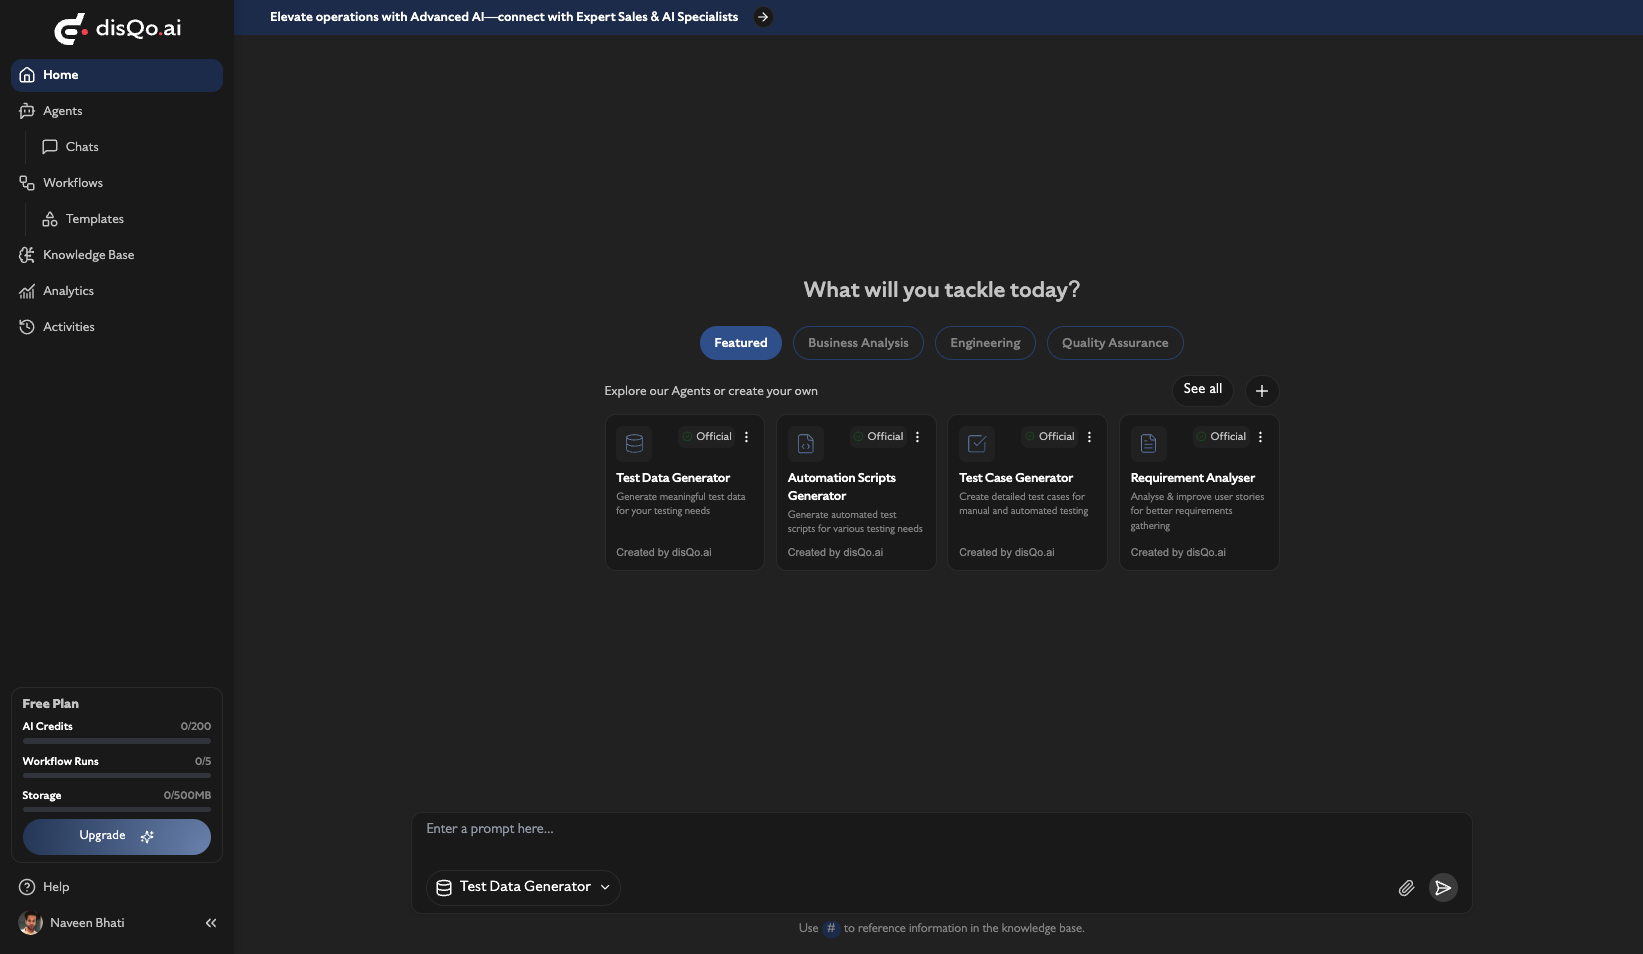Image resolution: width=1643 pixels, height=954 pixels.
Task: Open the Test Data Generator agent selector
Action: (522, 887)
